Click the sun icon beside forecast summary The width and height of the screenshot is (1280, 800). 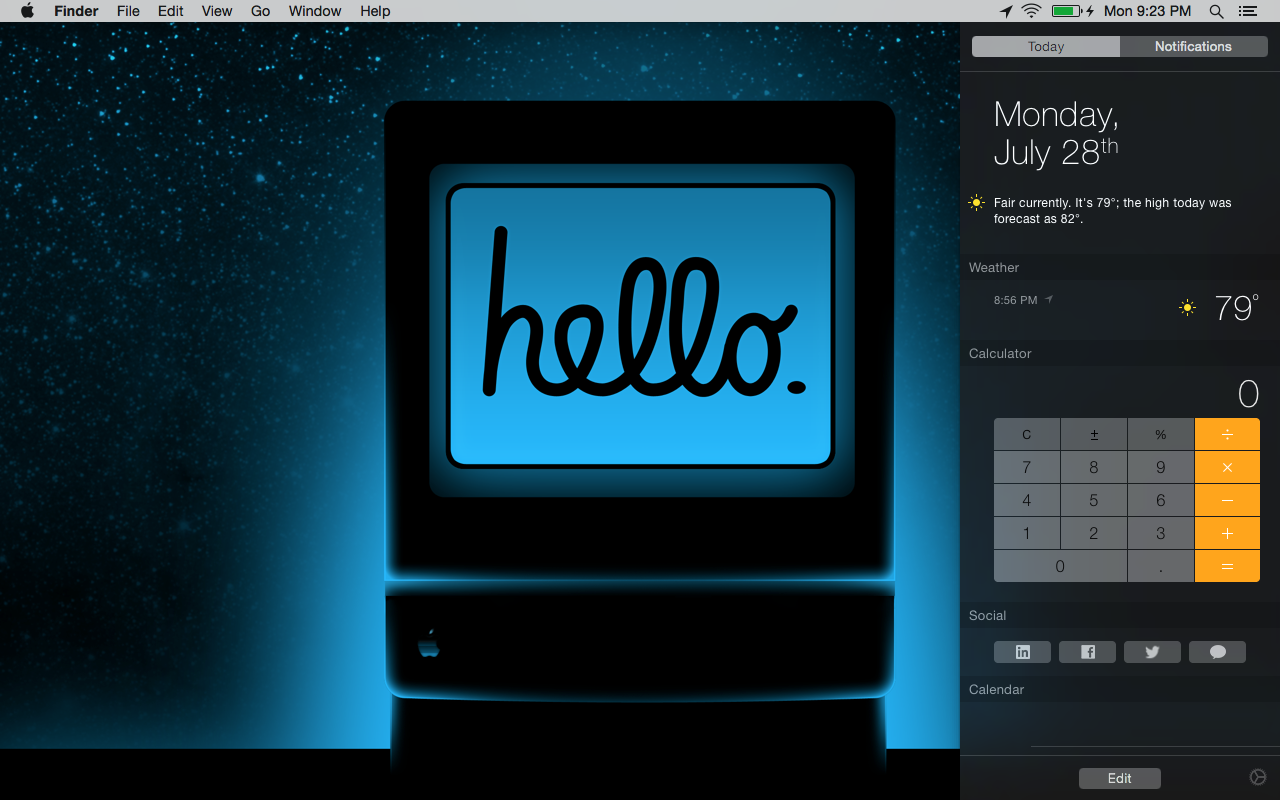coord(976,203)
